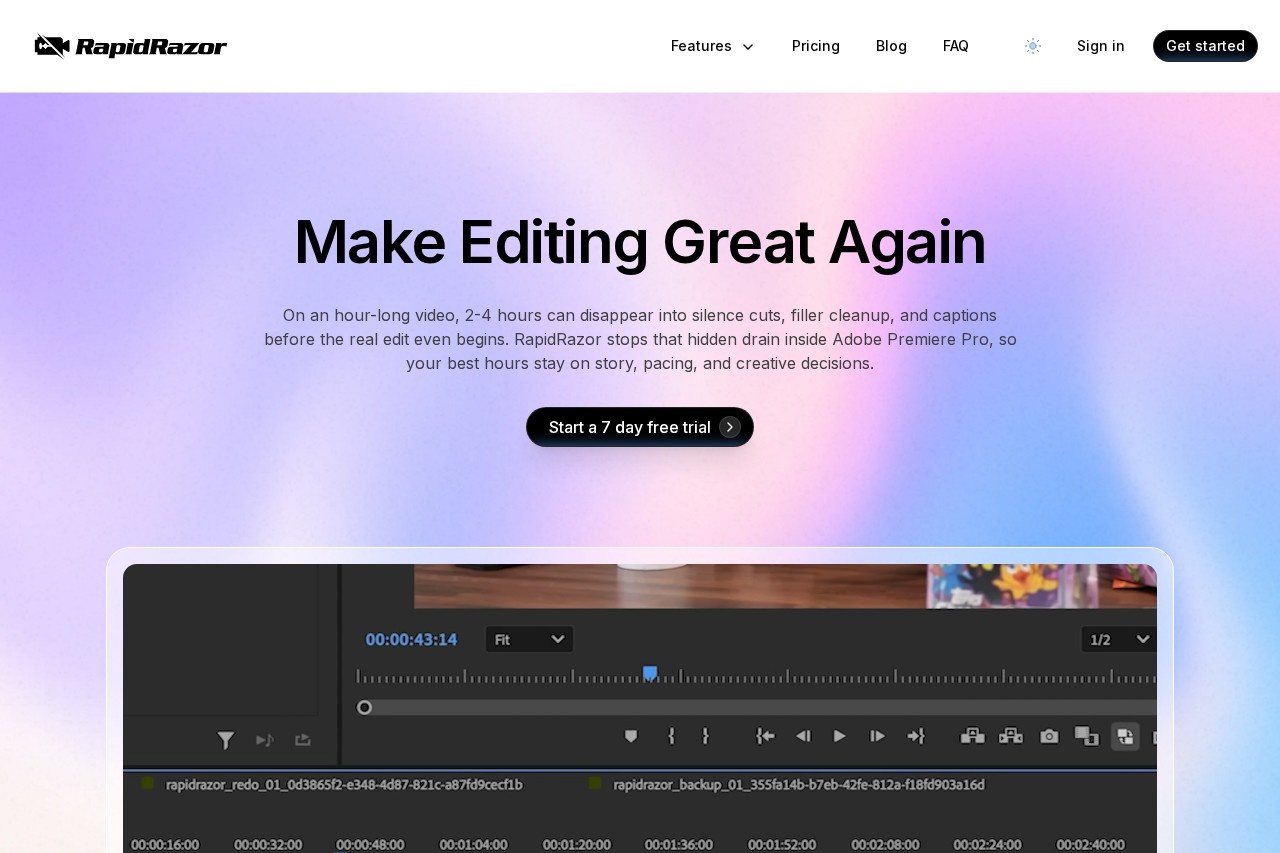Open the Fit zoom level dropdown
The height and width of the screenshot is (853, 1280).
[529, 639]
